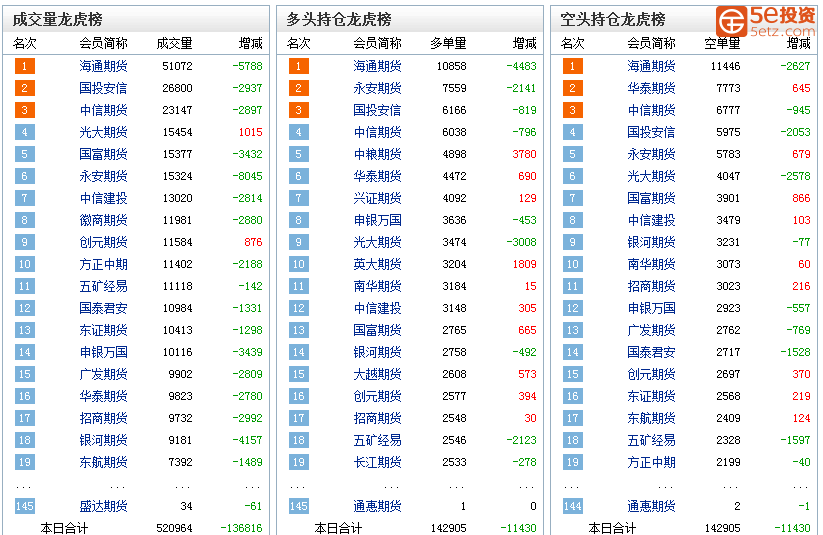Click 五矿经易 in the 成交量龙虎榜 table
This screenshot has width=823, height=535.
[x=103, y=286]
